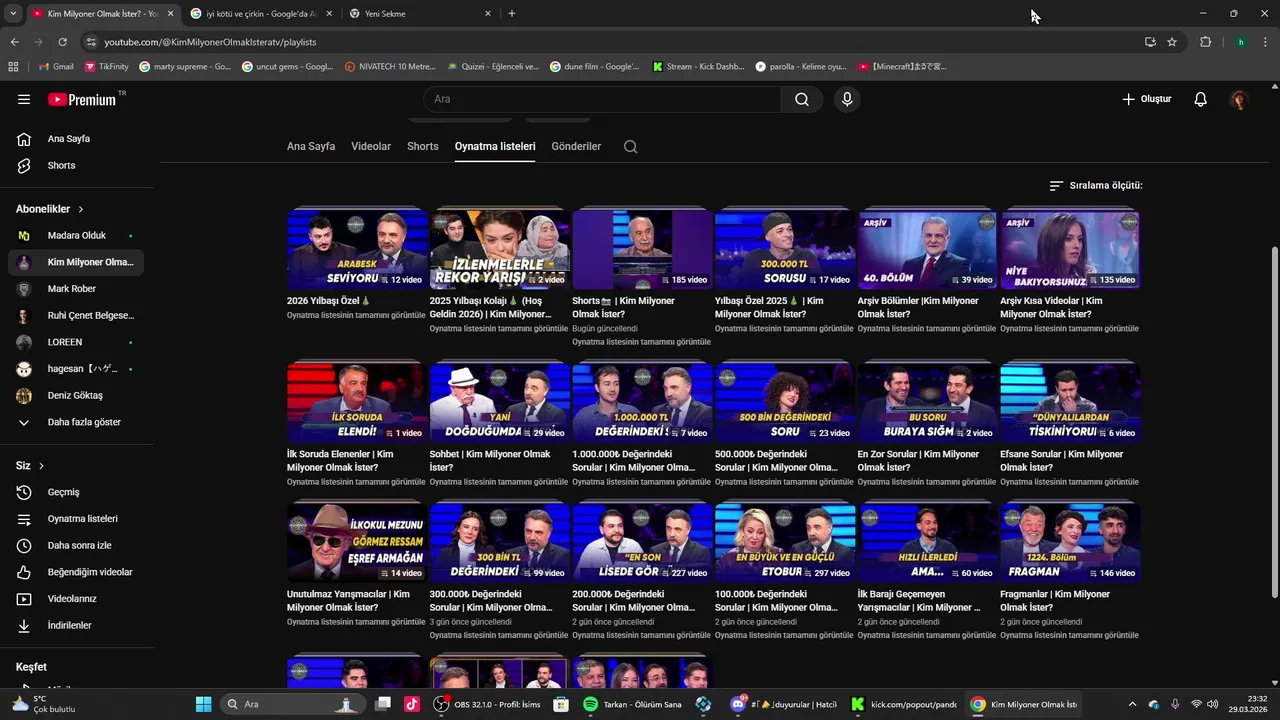Switch to the Gönderiler tab
The image size is (1280, 720).
tap(576, 146)
